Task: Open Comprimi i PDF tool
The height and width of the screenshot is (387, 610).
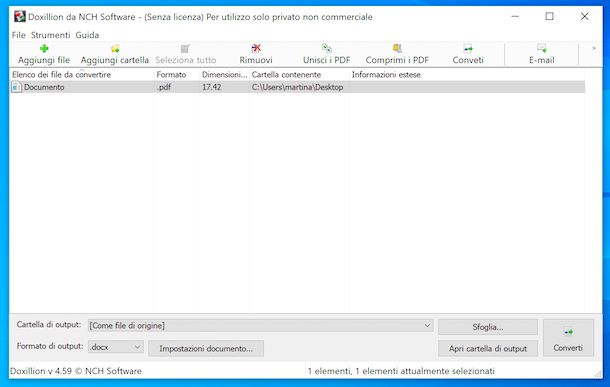Action: point(397,48)
